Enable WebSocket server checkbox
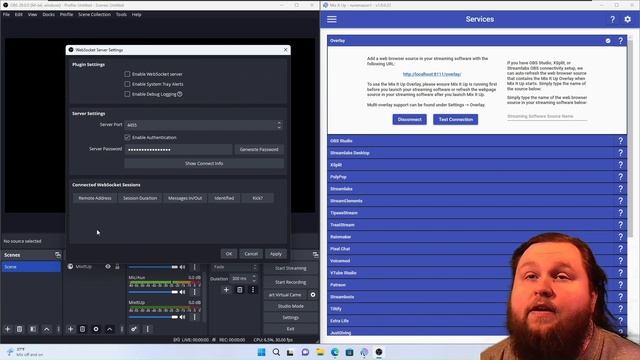The height and width of the screenshot is (360, 640). click(127, 74)
